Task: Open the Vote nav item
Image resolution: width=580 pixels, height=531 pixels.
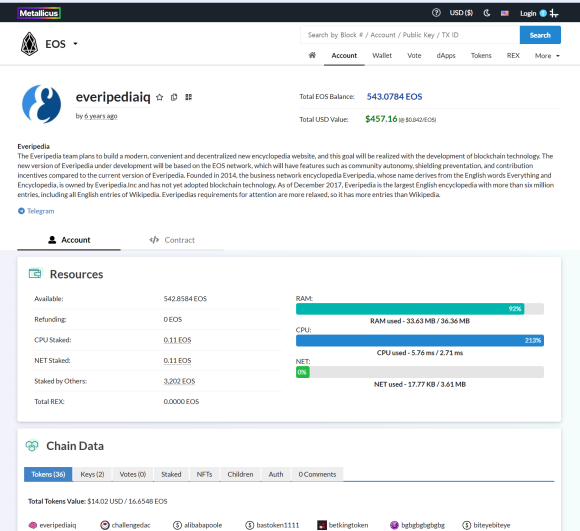Action: [x=414, y=55]
